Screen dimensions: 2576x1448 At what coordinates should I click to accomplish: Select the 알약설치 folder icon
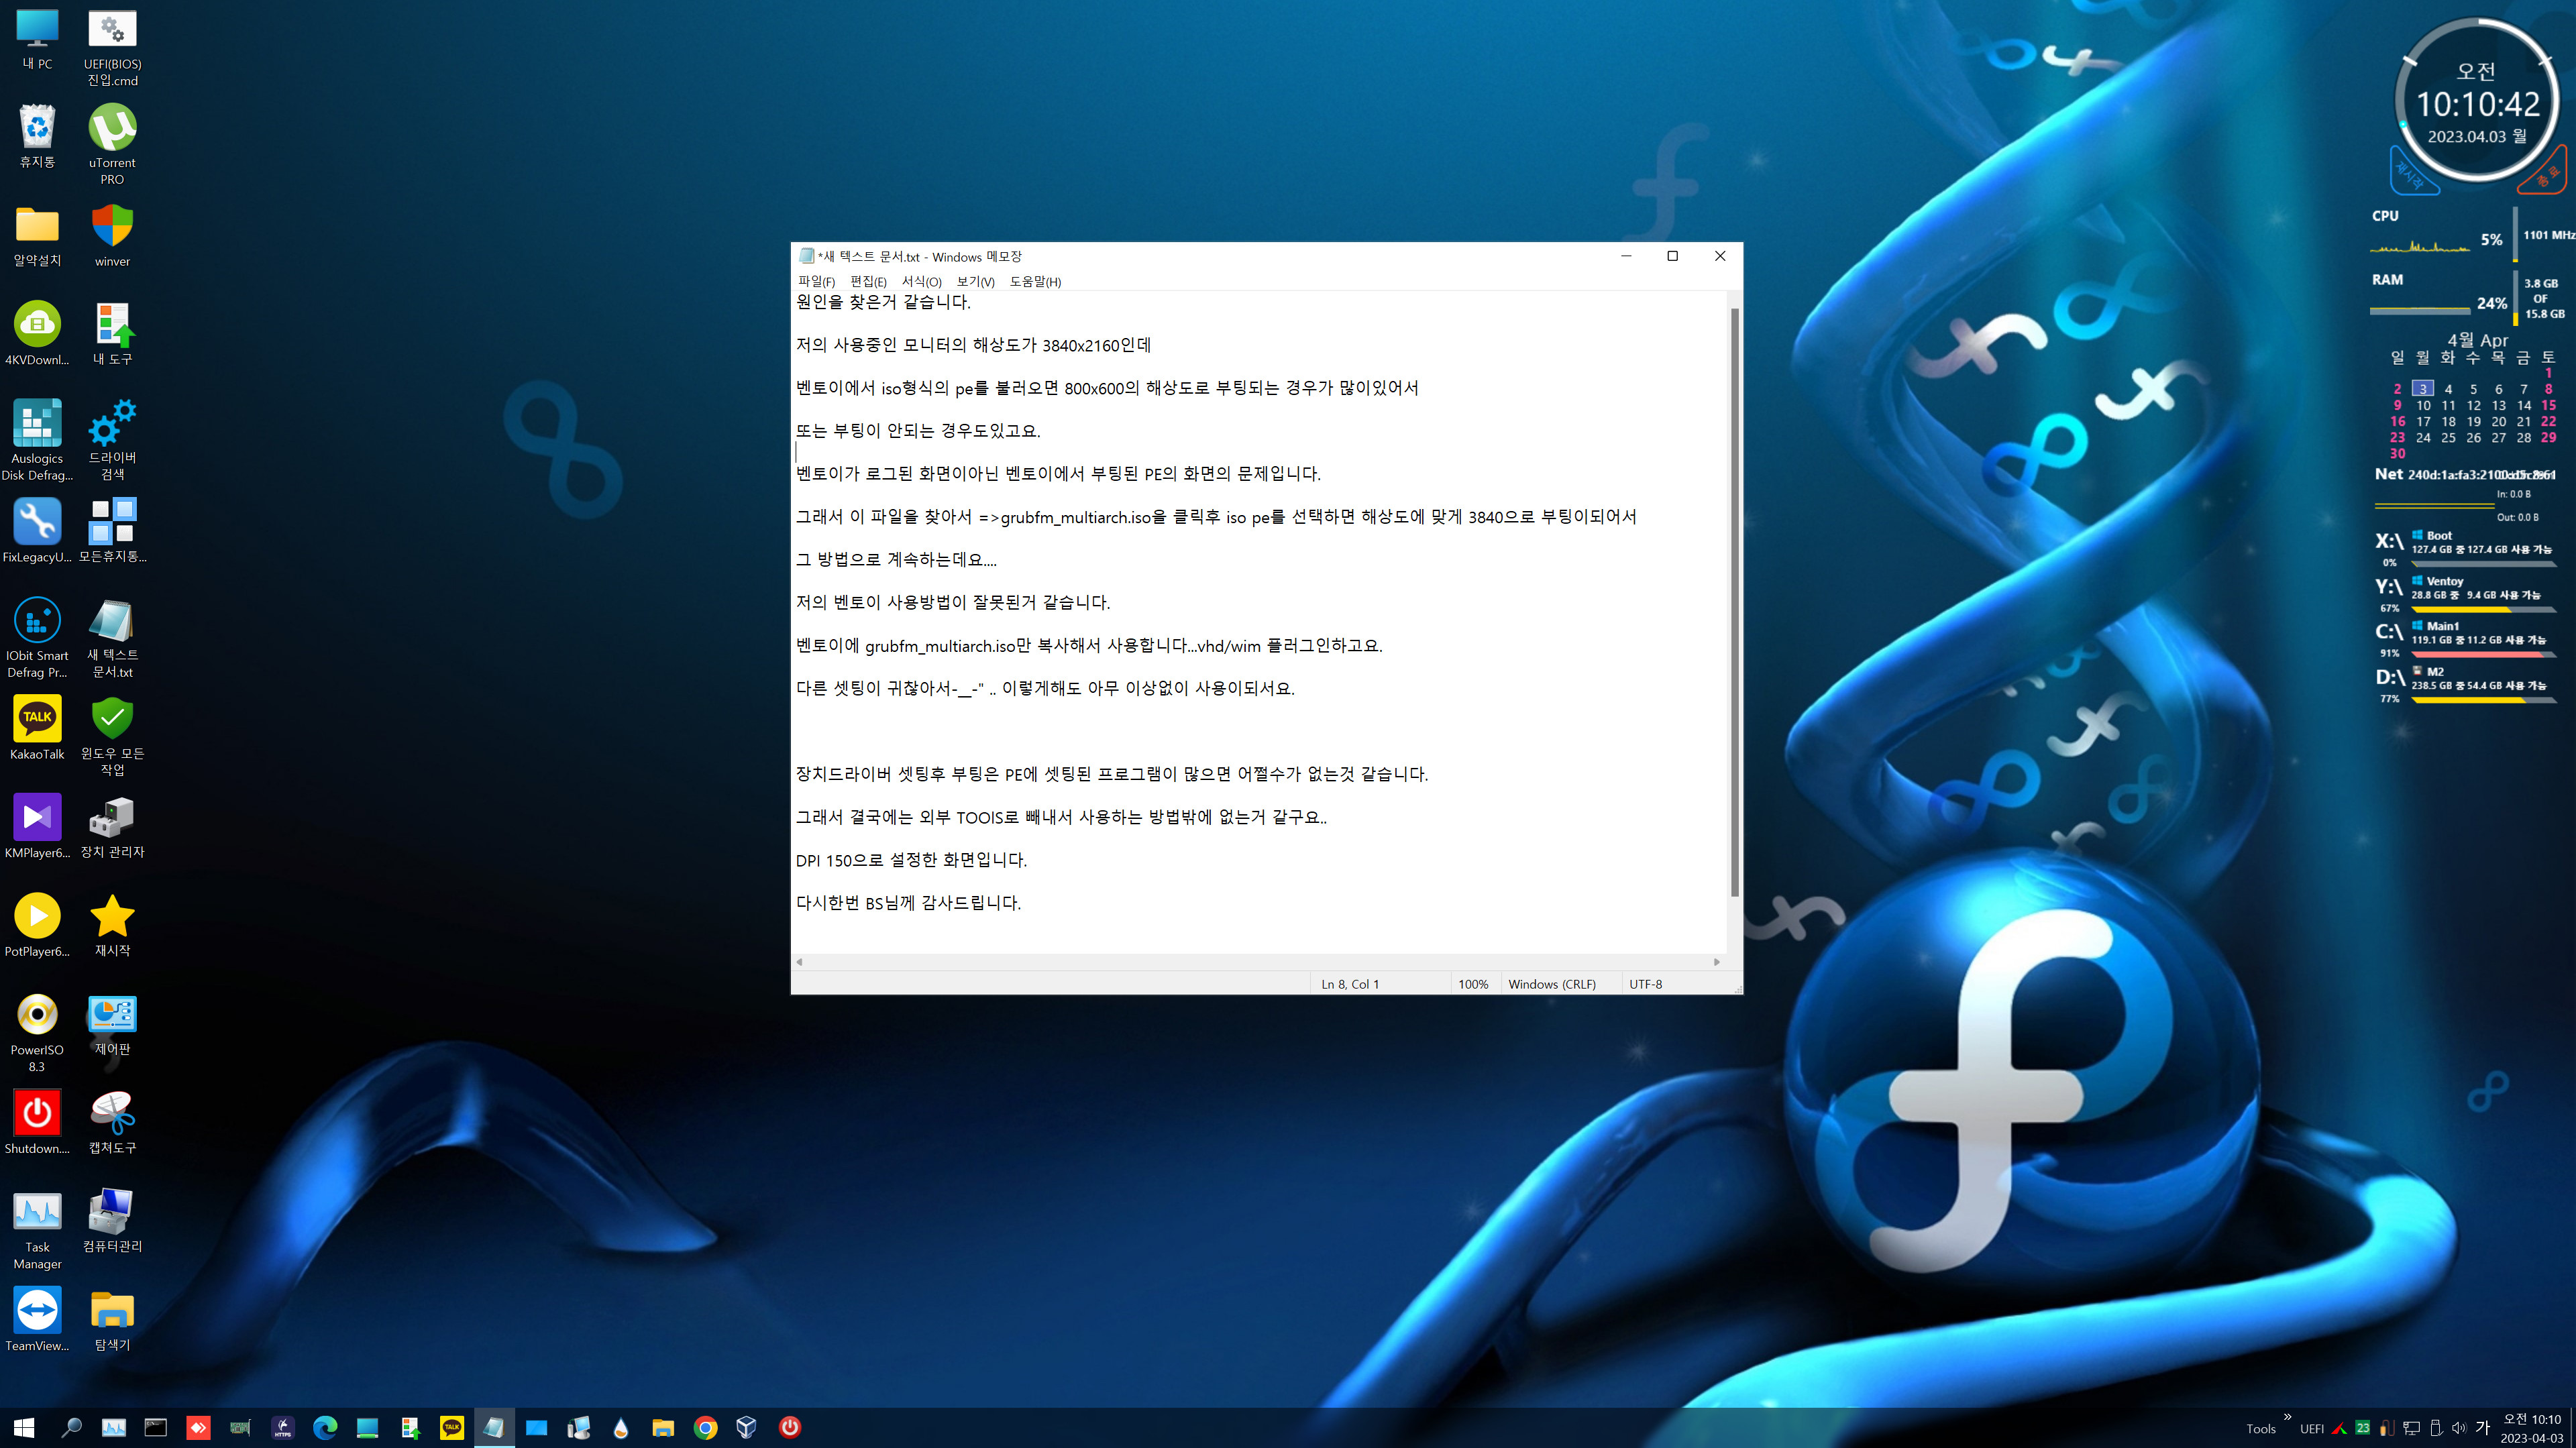pyautogui.click(x=37, y=236)
